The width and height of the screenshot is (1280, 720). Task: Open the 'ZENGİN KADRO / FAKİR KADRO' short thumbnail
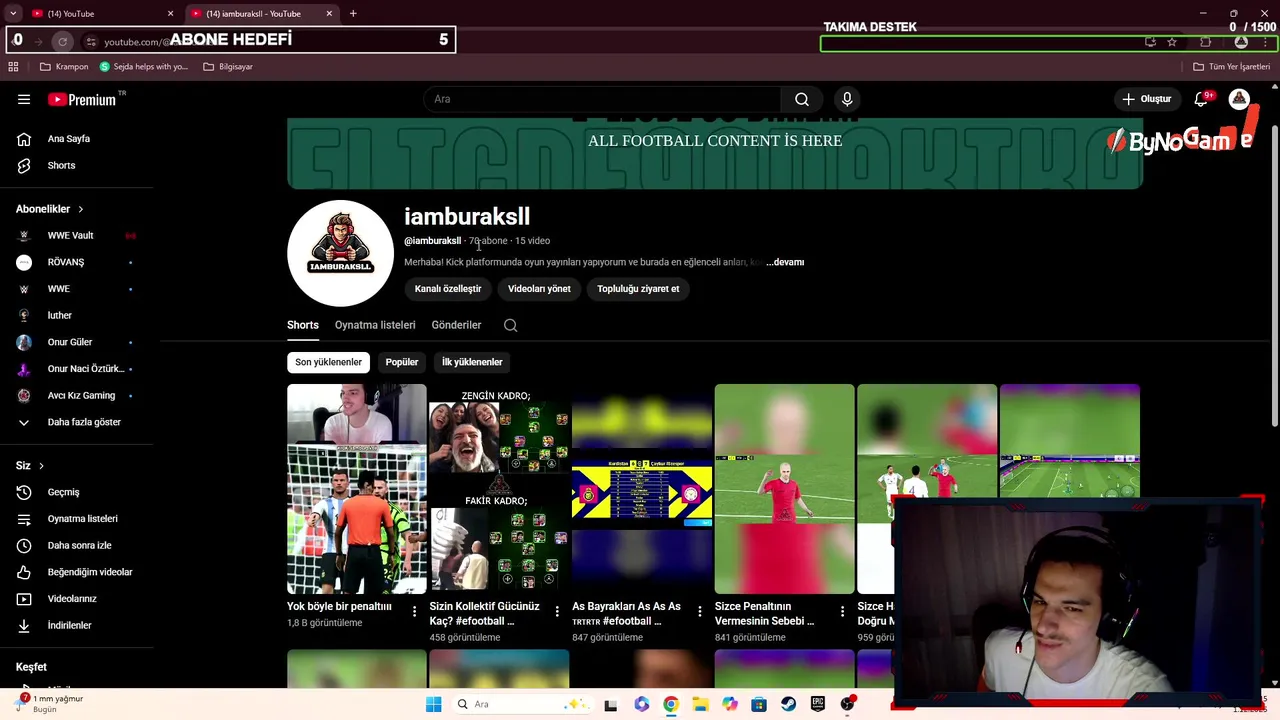pyautogui.click(x=499, y=489)
